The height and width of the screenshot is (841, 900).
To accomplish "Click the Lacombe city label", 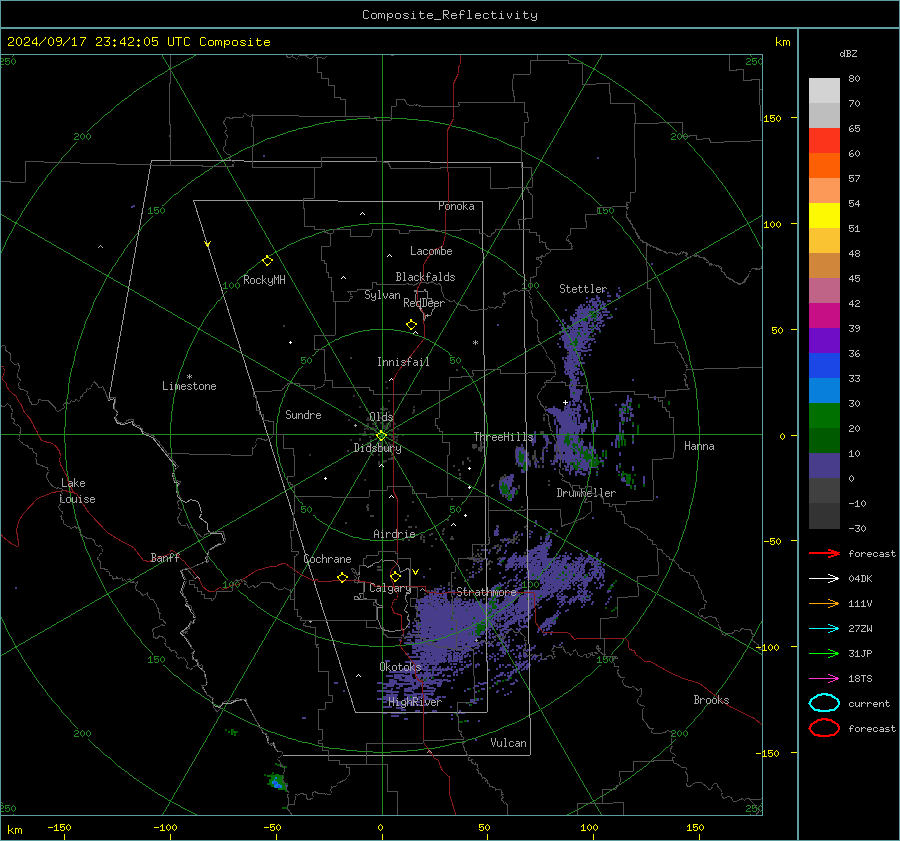I will [431, 251].
